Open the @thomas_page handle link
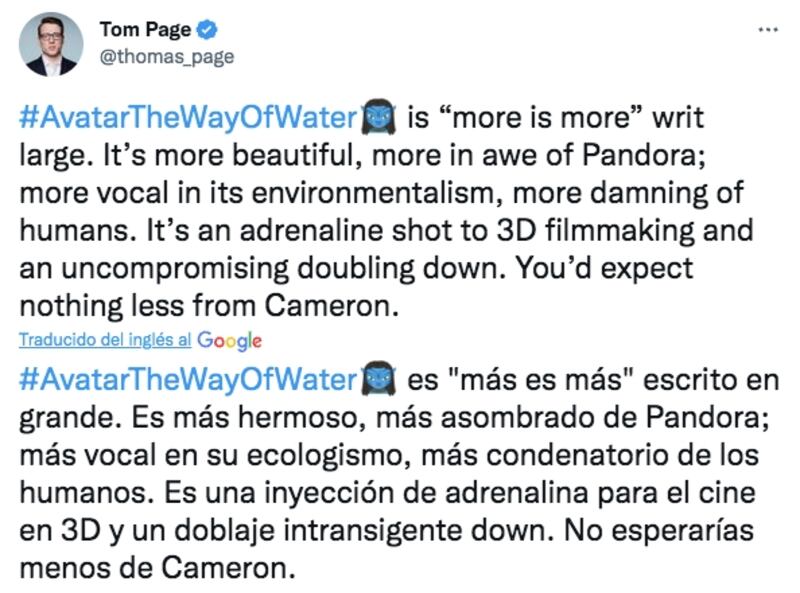Image resolution: width=800 pixels, height=593 pixels. click(x=166, y=57)
